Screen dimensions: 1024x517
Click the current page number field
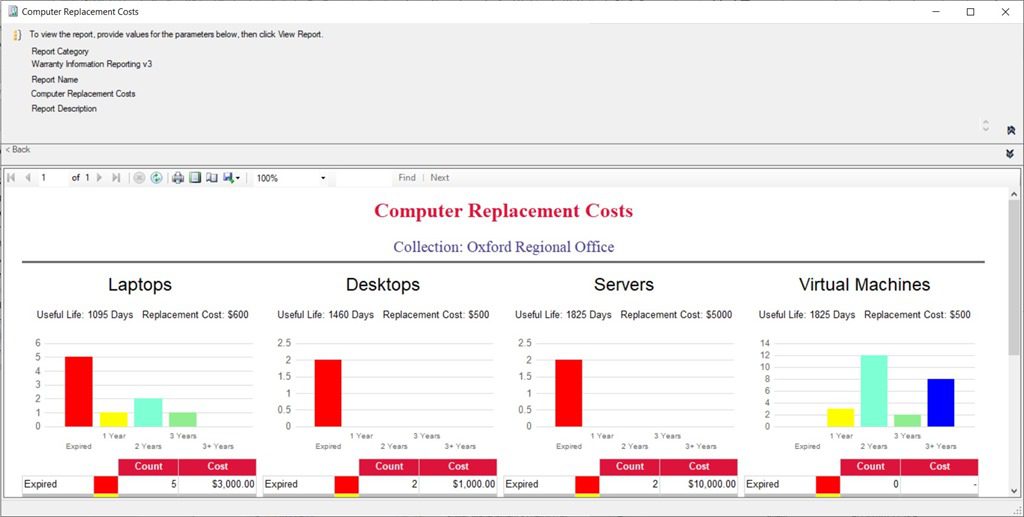click(x=52, y=178)
